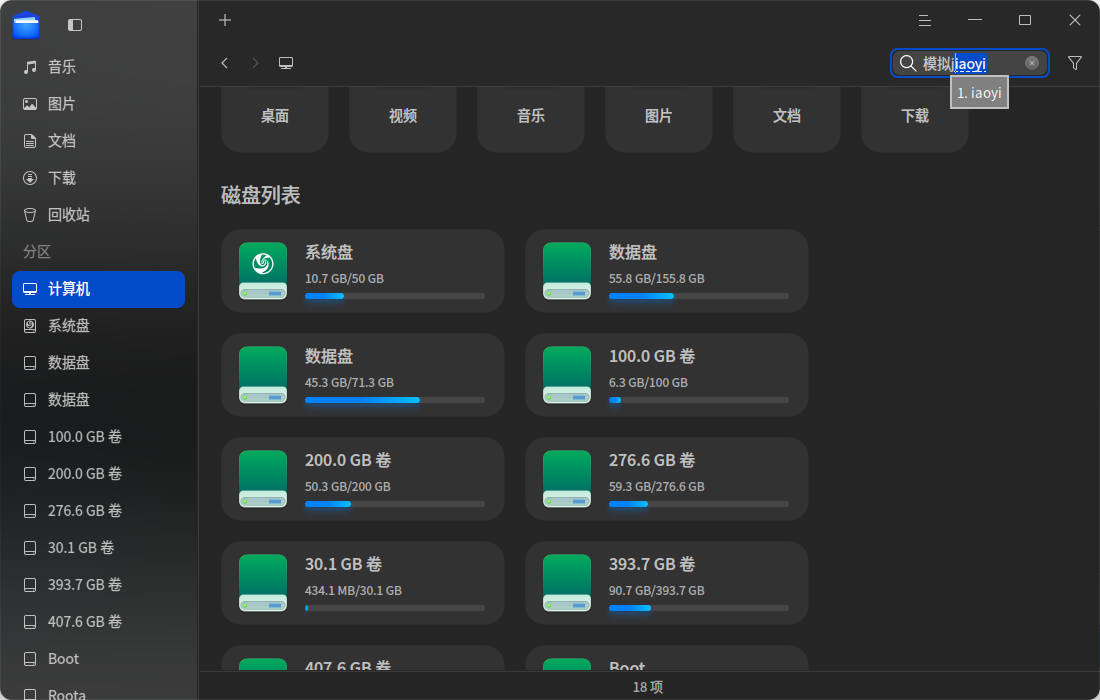Select the 45.3 GB/71.3 GB 数据盘 card
Screen dimensions: 1100x700
pyautogui.click(x=363, y=375)
